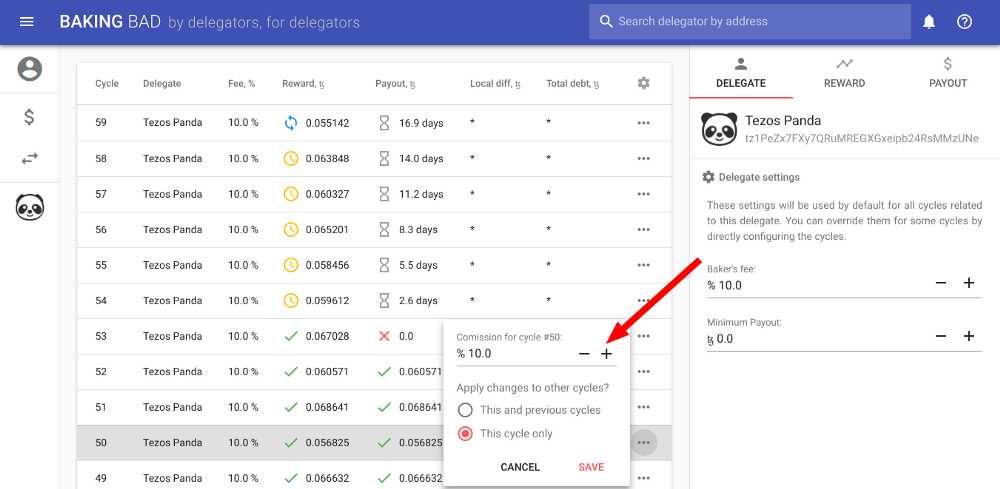Click the green reward checkmark for cycle 53

[291, 336]
